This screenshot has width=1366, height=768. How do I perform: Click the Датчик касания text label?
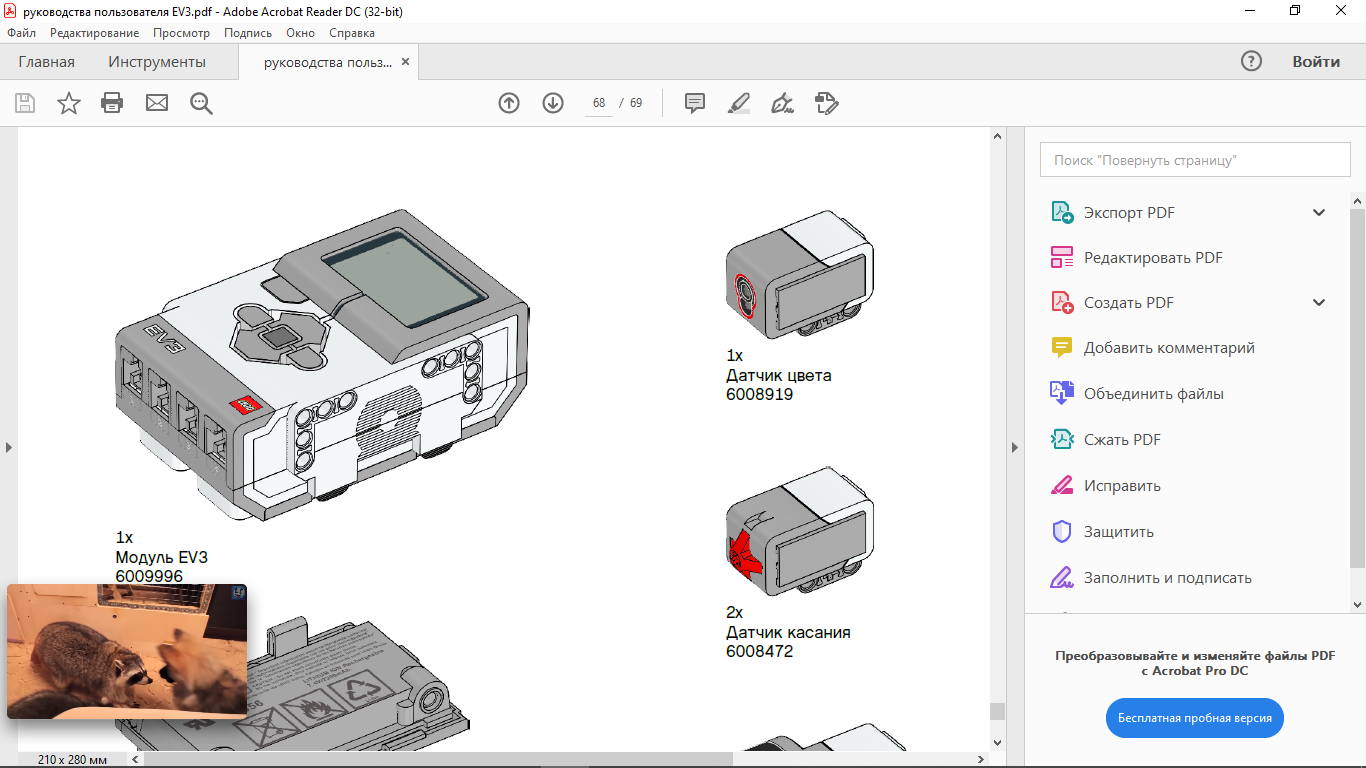click(x=788, y=632)
